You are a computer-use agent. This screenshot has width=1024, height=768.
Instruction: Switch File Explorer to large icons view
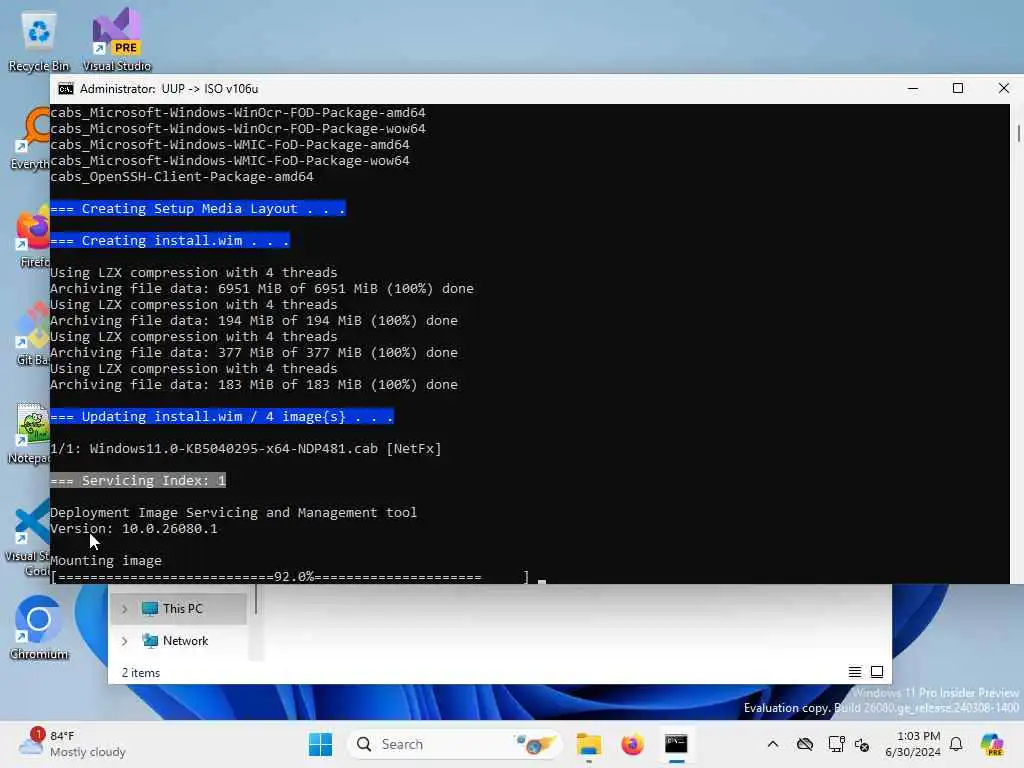coord(877,672)
